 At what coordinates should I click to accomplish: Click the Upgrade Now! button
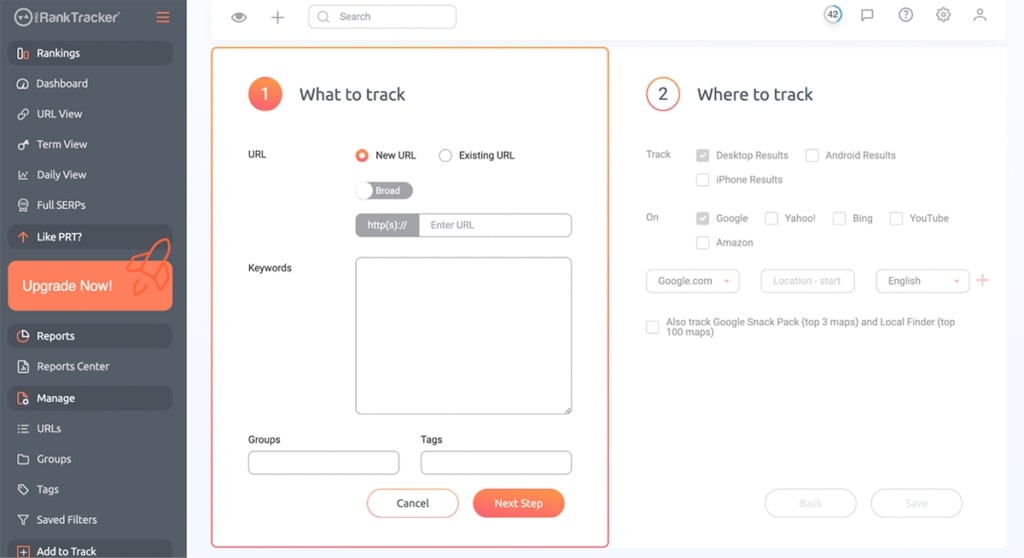coord(90,286)
